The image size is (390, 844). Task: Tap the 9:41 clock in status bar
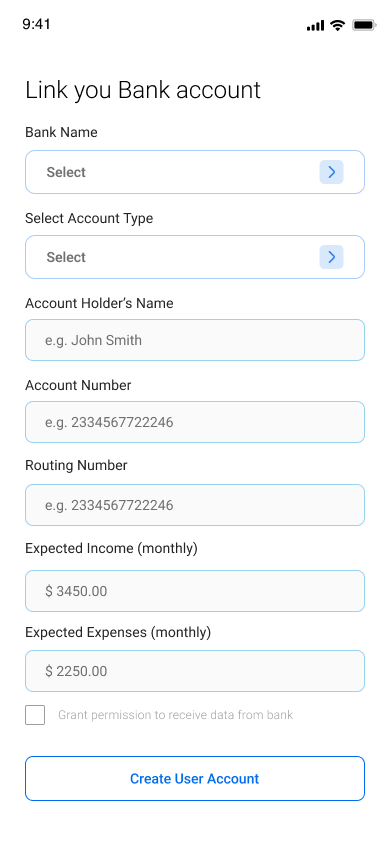pos(37,24)
